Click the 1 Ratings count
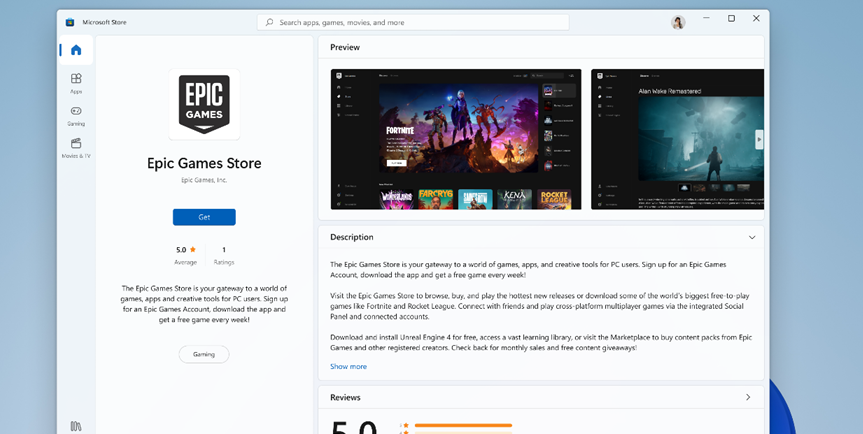The height and width of the screenshot is (434, 863). pyautogui.click(x=223, y=256)
